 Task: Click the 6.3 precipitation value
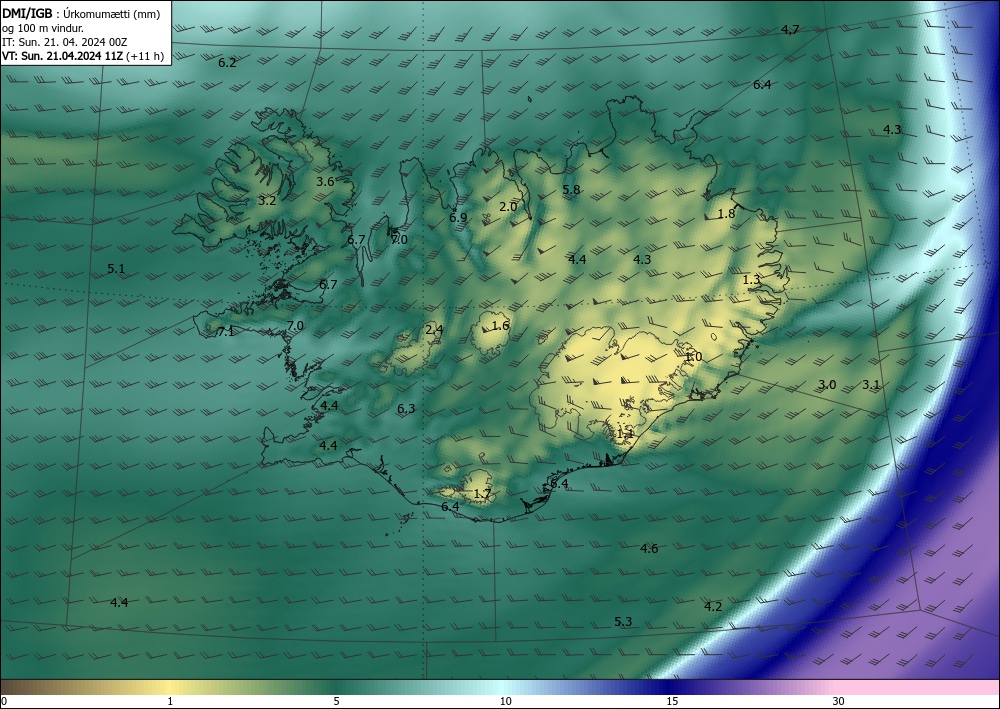(x=406, y=409)
